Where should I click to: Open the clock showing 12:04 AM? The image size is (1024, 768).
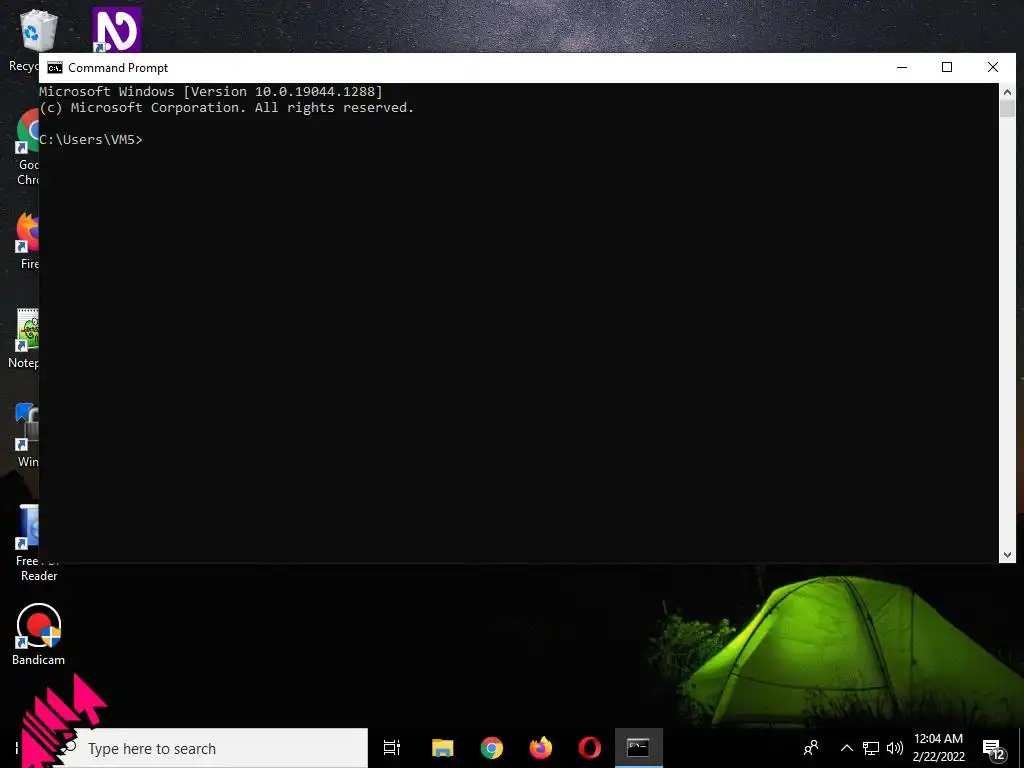938,748
